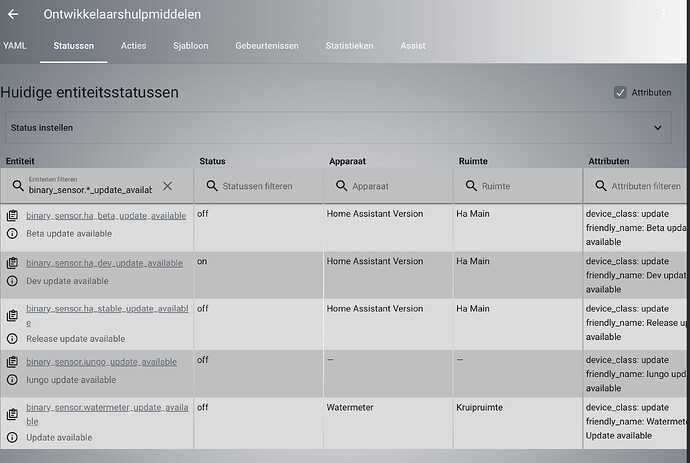Click the Entiteit column header
This screenshot has height=463, width=690.
click(x=20, y=161)
